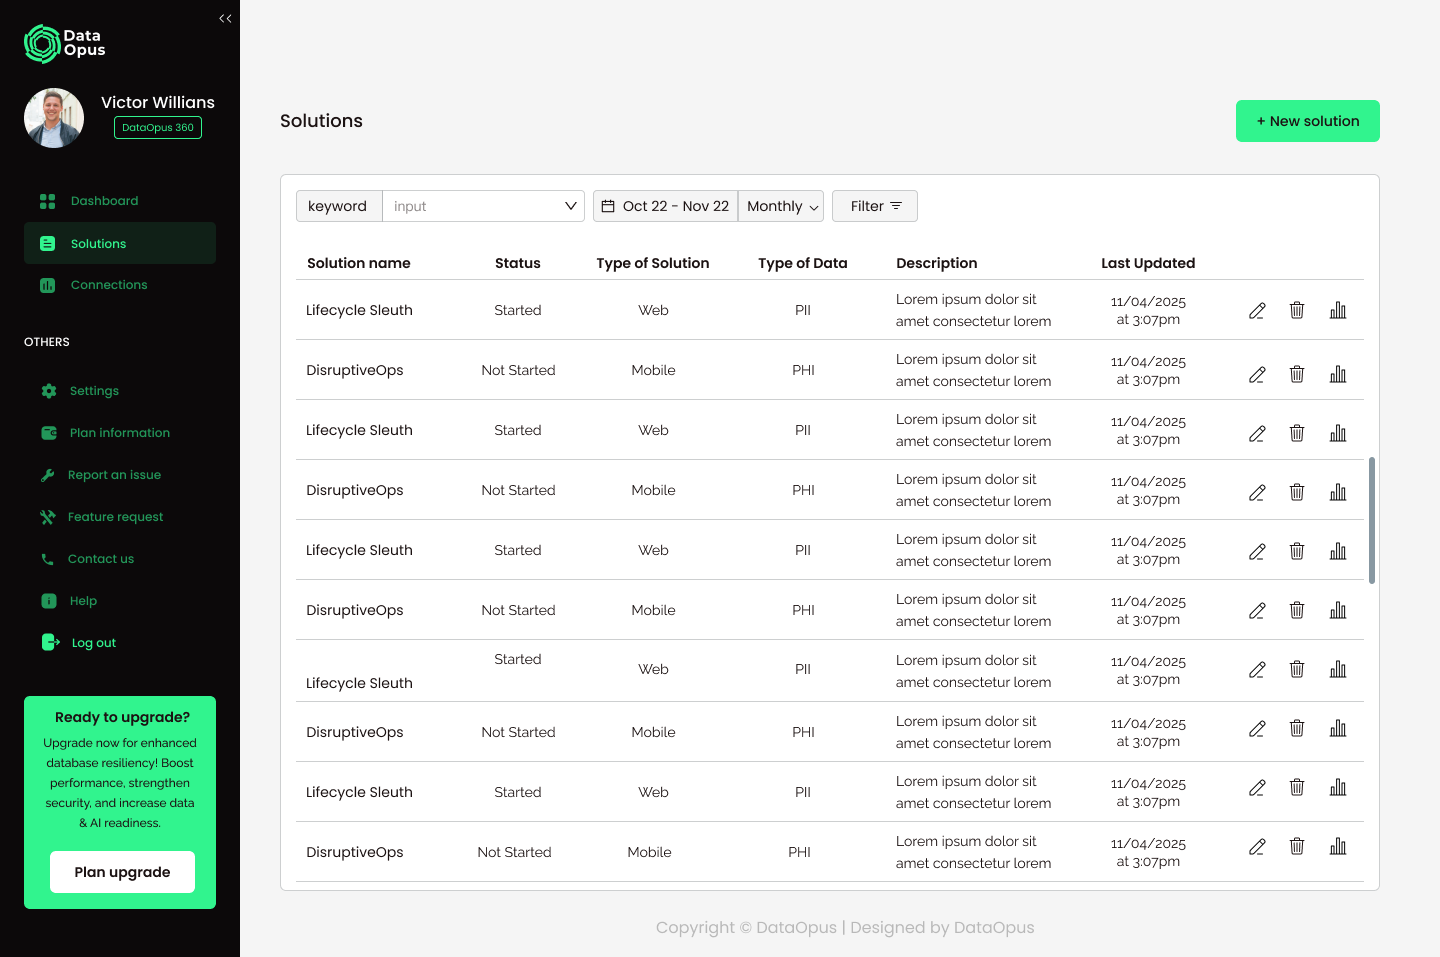
Task: Open the Dashboard menu item
Action: 120,201
